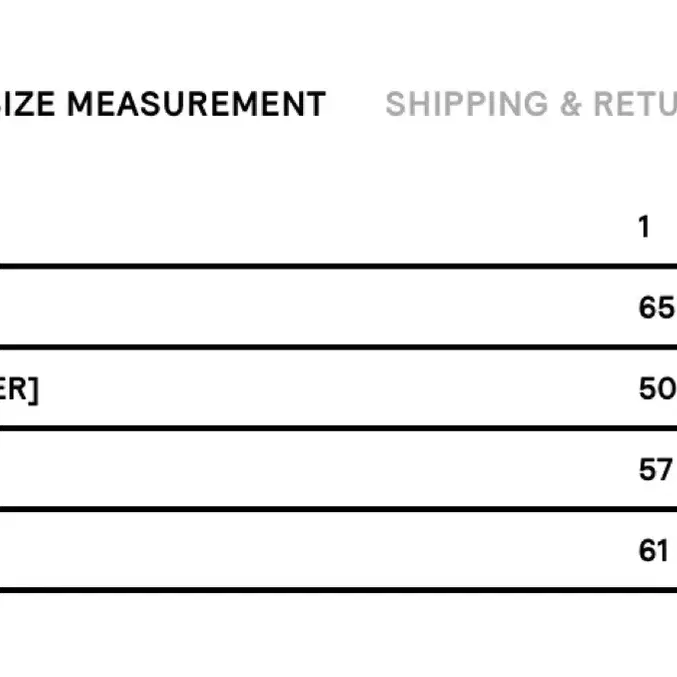Click the word SHIPPING in the grey tab

click(x=467, y=104)
